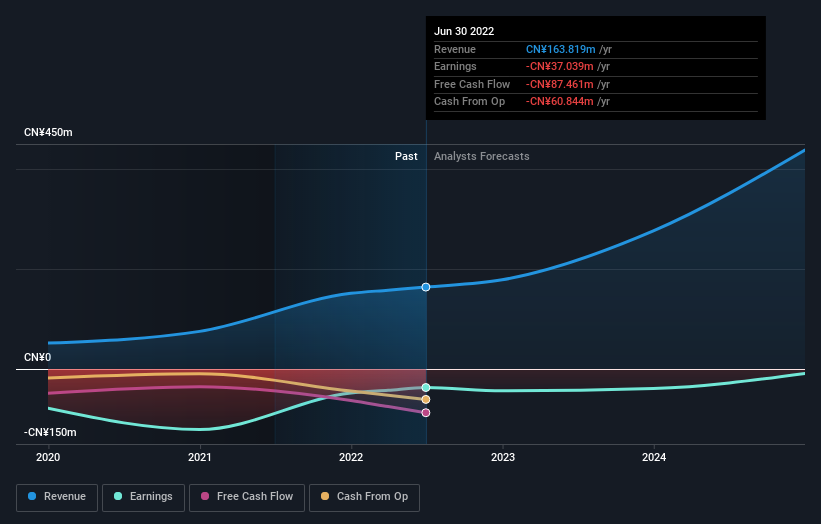Click the 2021 x-axis label
Image resolution: width=821 pixels, height=524 pixels.
pos(199,457)
